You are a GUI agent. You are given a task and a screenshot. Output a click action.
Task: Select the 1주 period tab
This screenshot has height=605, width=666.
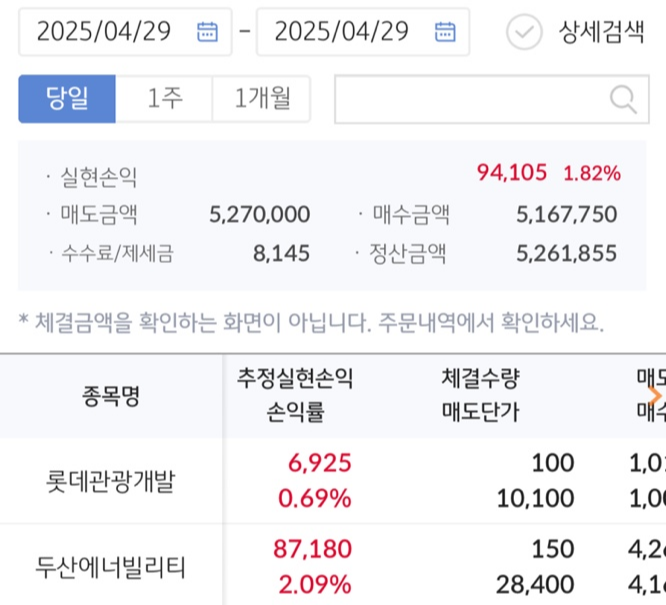click(x=164, y=99)
